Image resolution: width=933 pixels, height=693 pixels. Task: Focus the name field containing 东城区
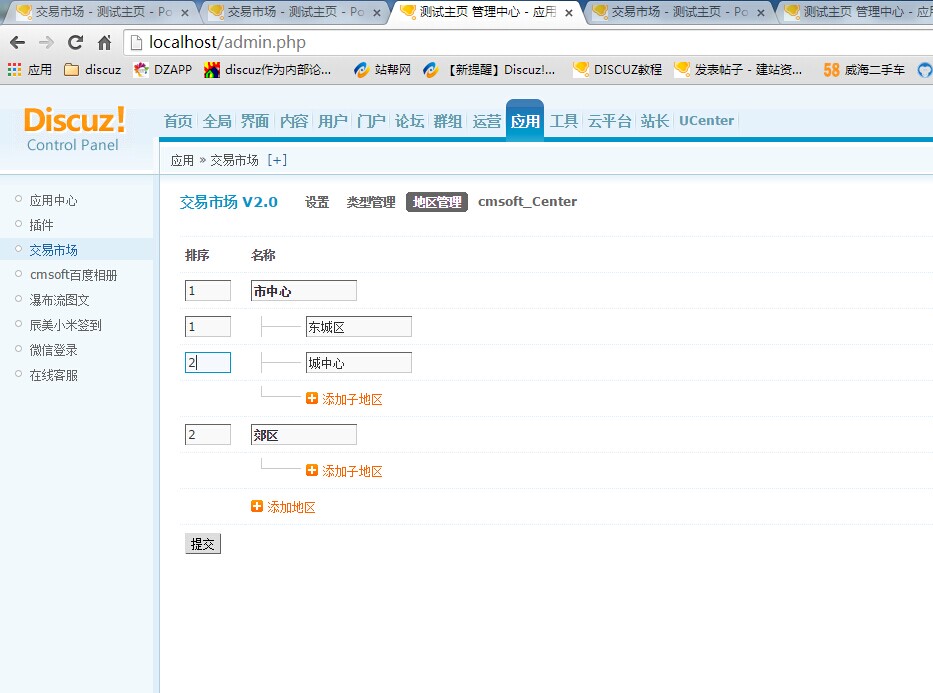[x=359, y=327]
